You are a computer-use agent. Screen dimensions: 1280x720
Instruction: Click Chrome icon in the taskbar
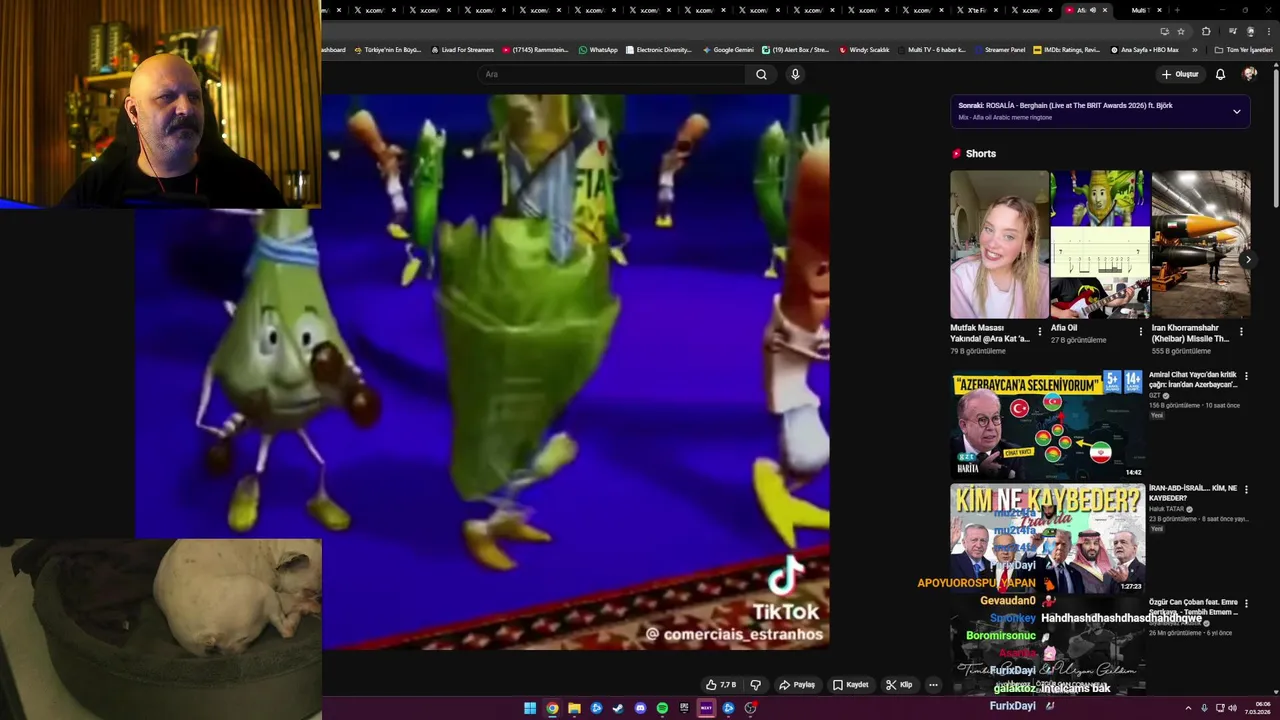(552, 708)
